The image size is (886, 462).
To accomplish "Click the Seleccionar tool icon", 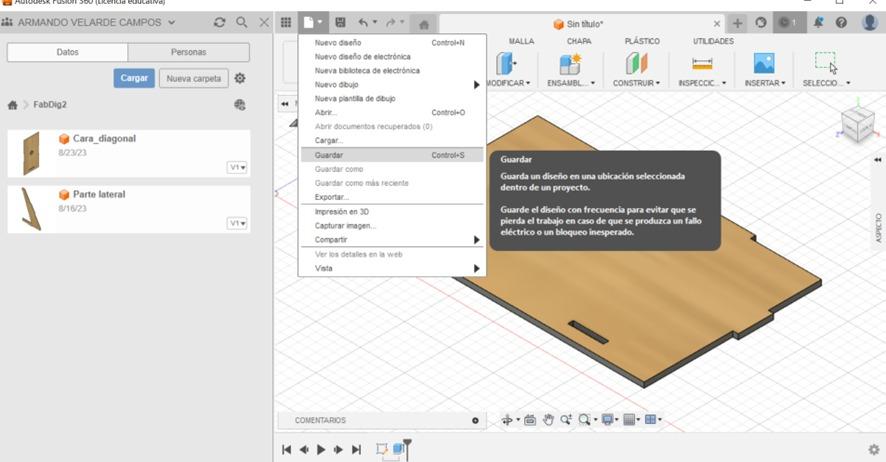I will click(825, 63).
